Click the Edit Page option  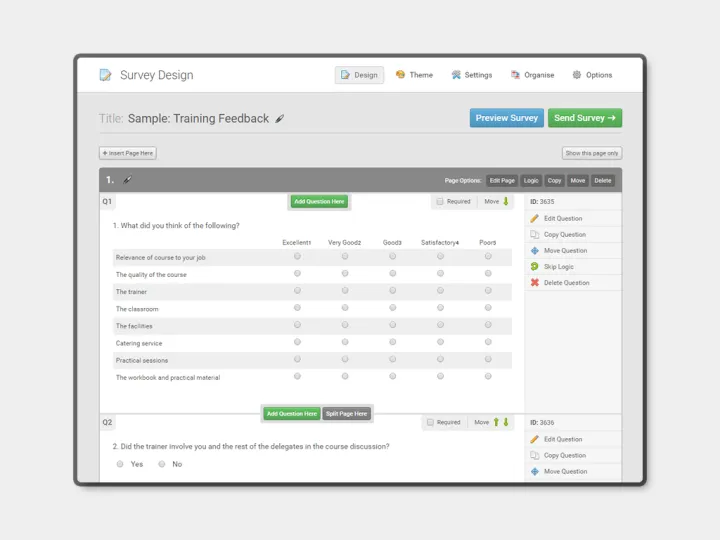[x=502, y=180]
